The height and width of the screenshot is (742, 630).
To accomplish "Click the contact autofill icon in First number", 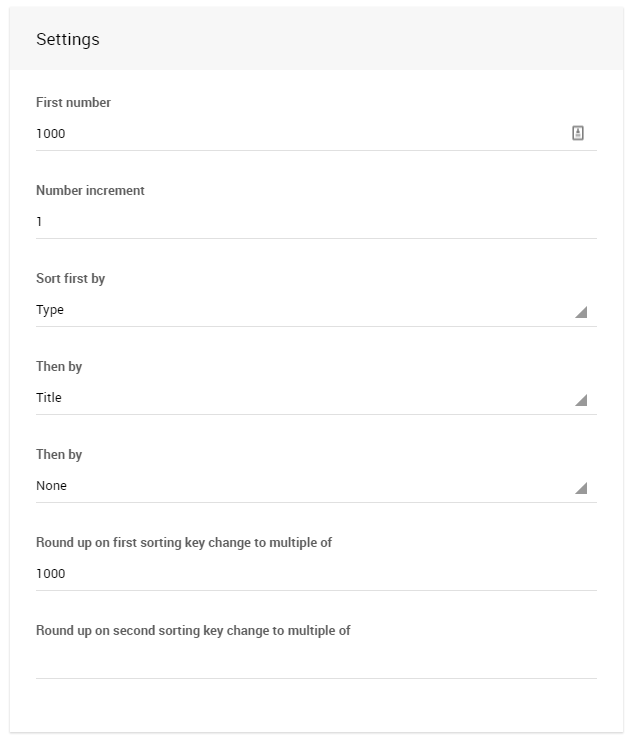I will click(578, 133).
